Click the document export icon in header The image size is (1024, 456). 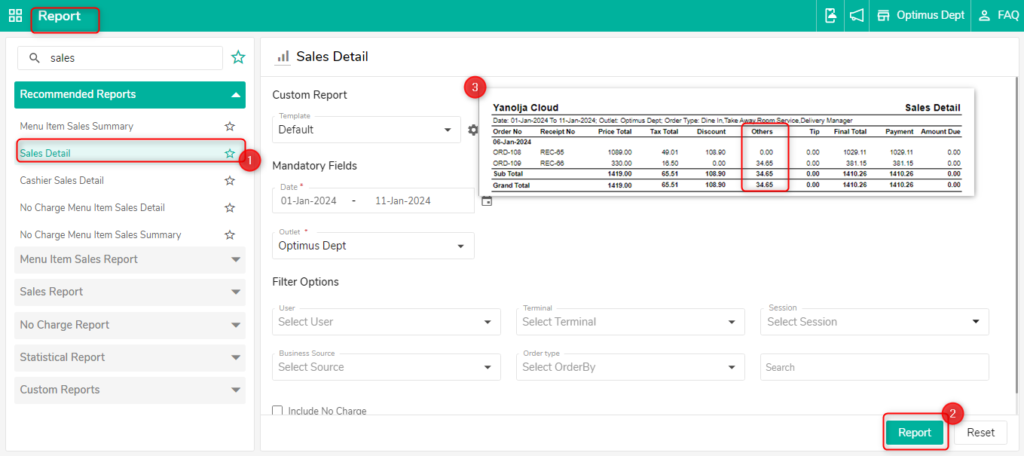[830, 16]
